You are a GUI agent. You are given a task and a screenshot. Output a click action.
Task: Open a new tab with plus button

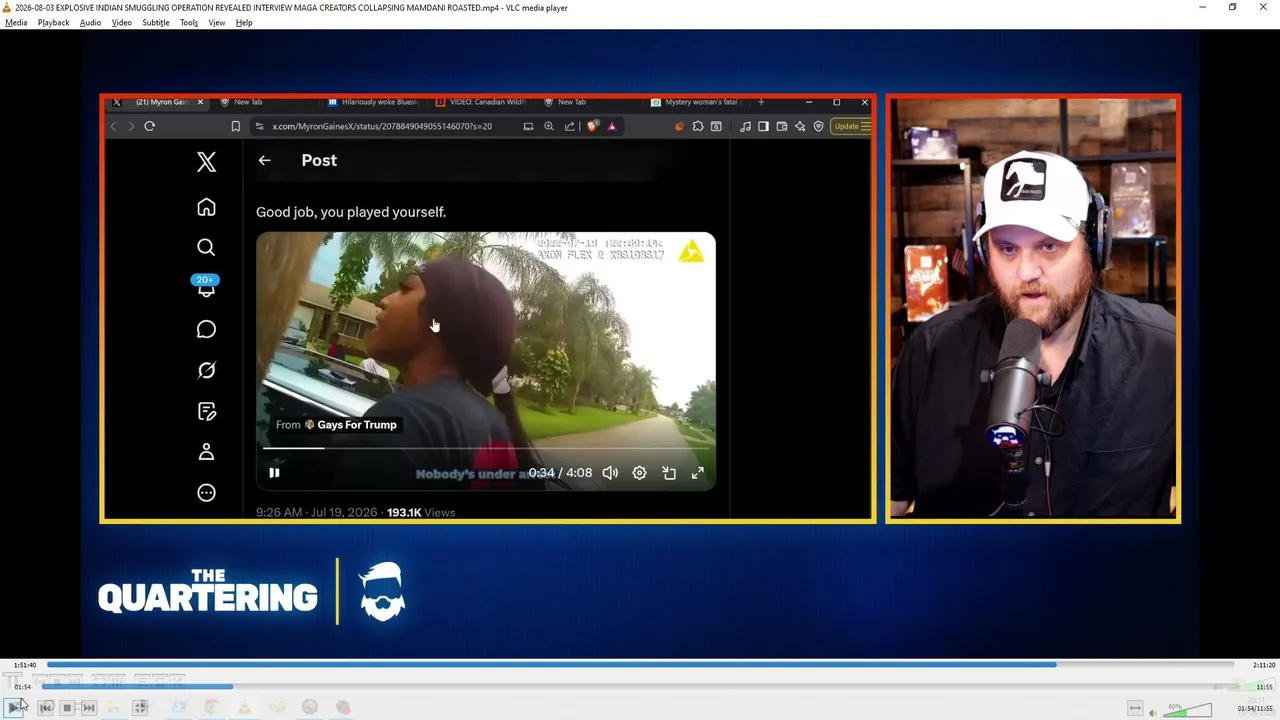[761, 102]
